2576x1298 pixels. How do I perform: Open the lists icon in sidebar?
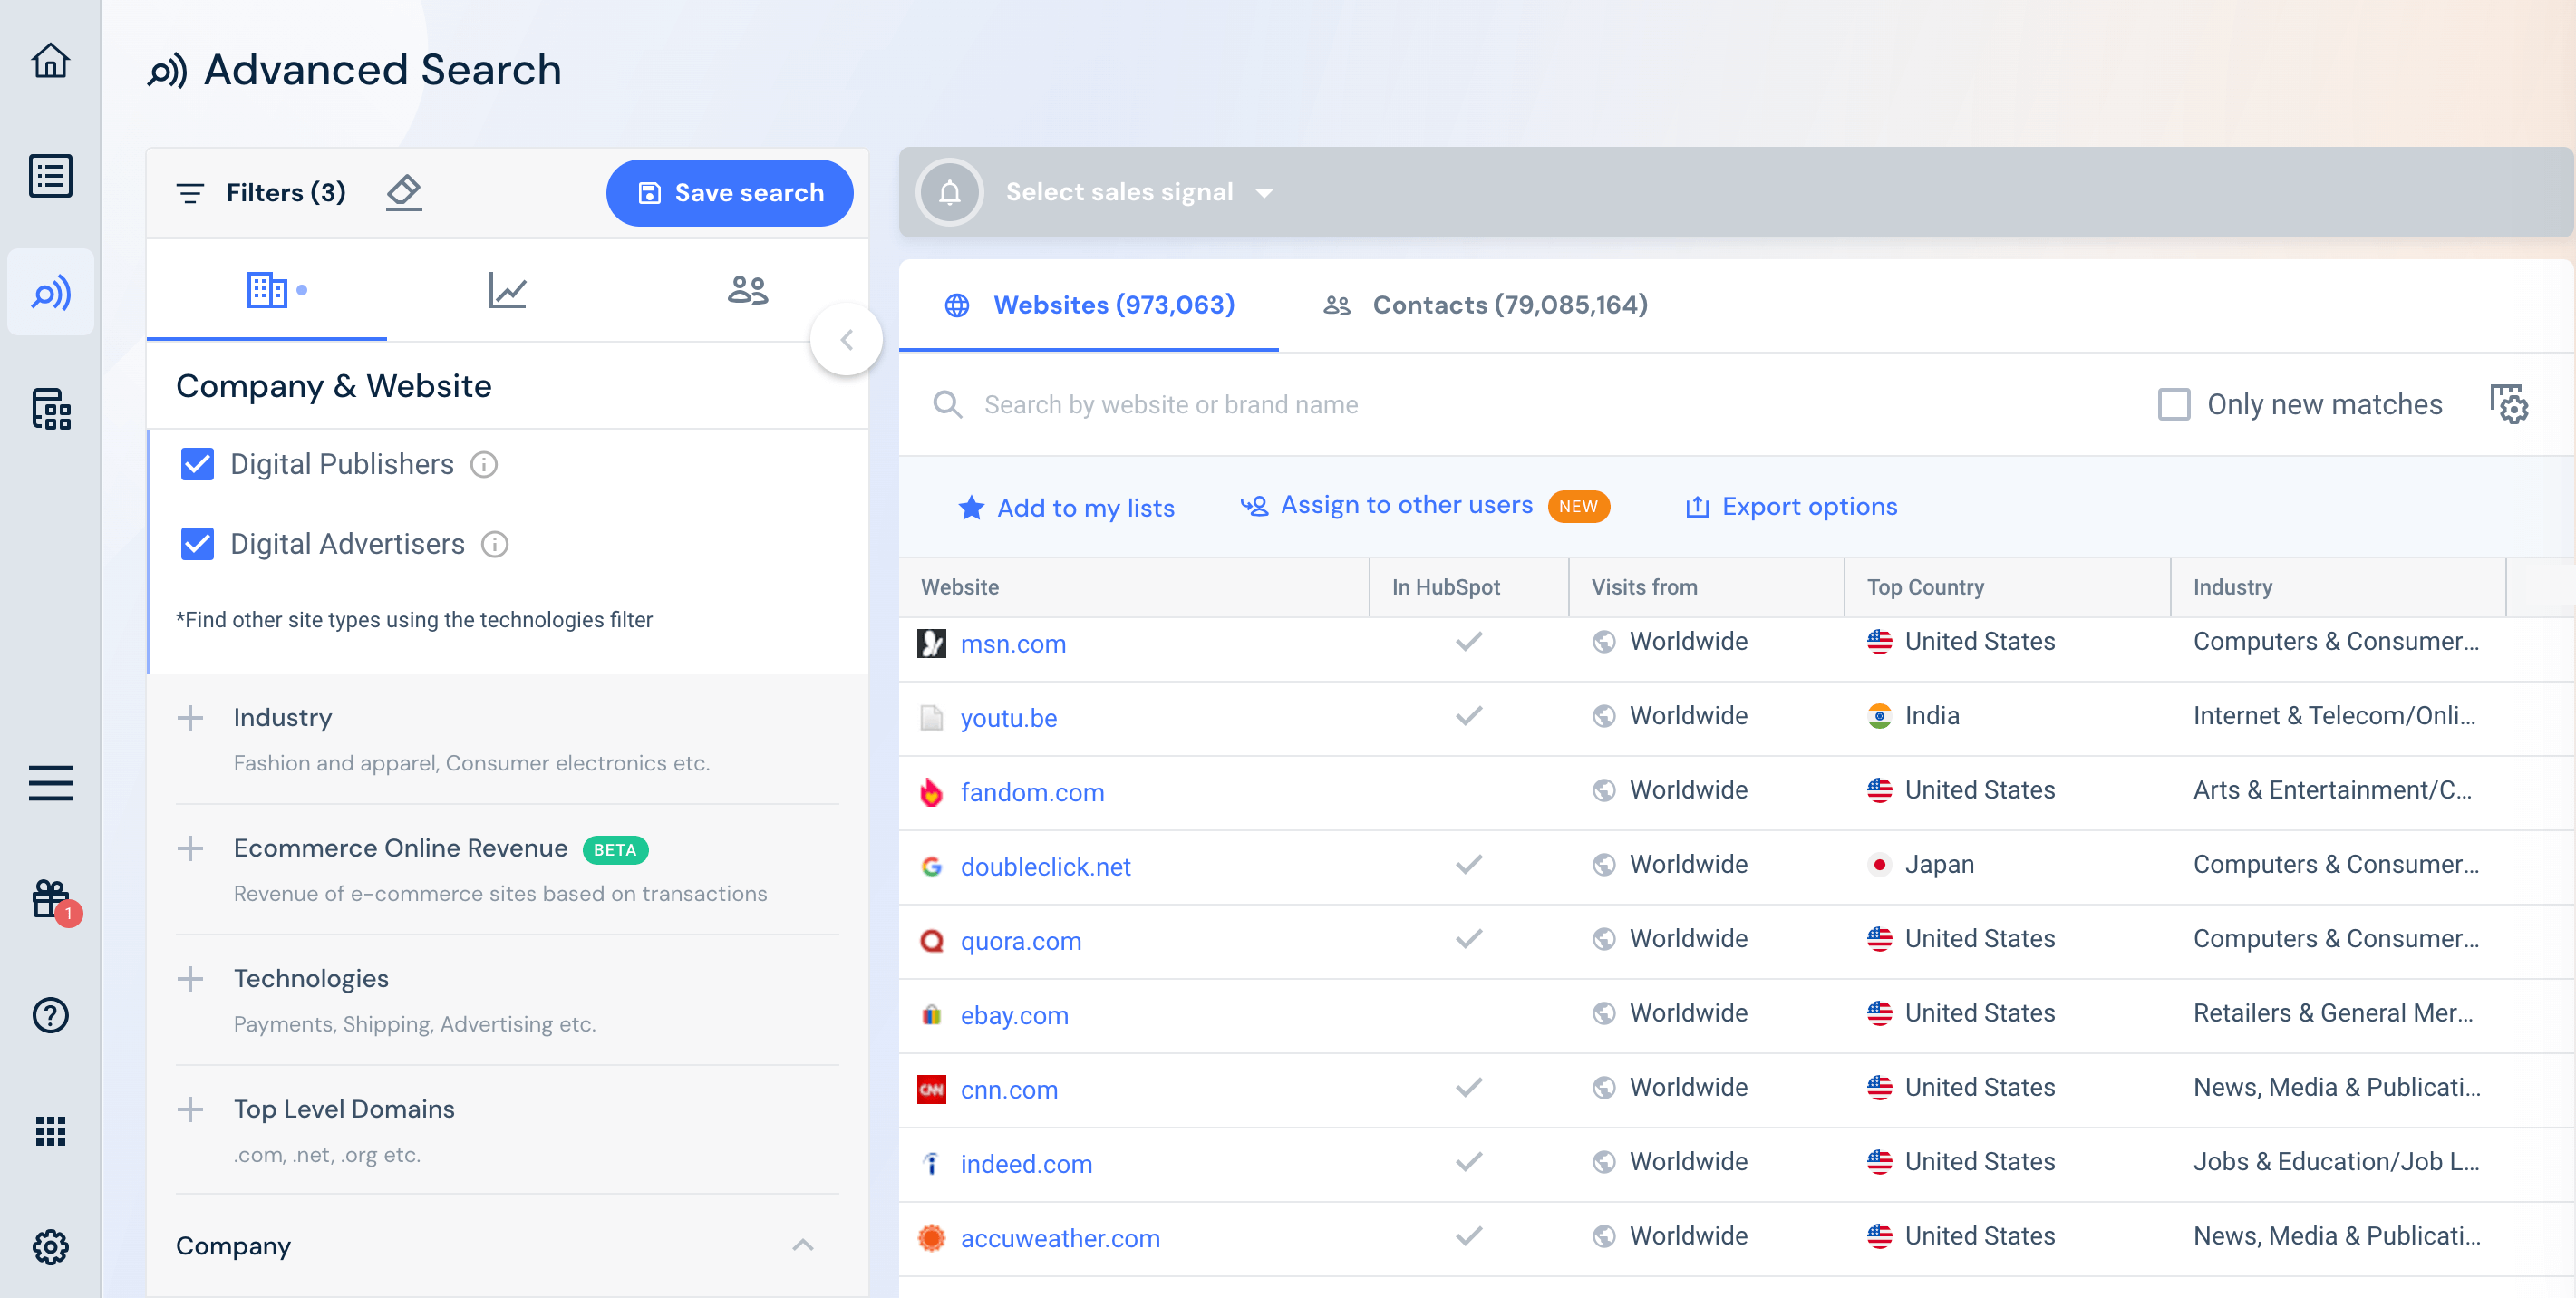50,176
